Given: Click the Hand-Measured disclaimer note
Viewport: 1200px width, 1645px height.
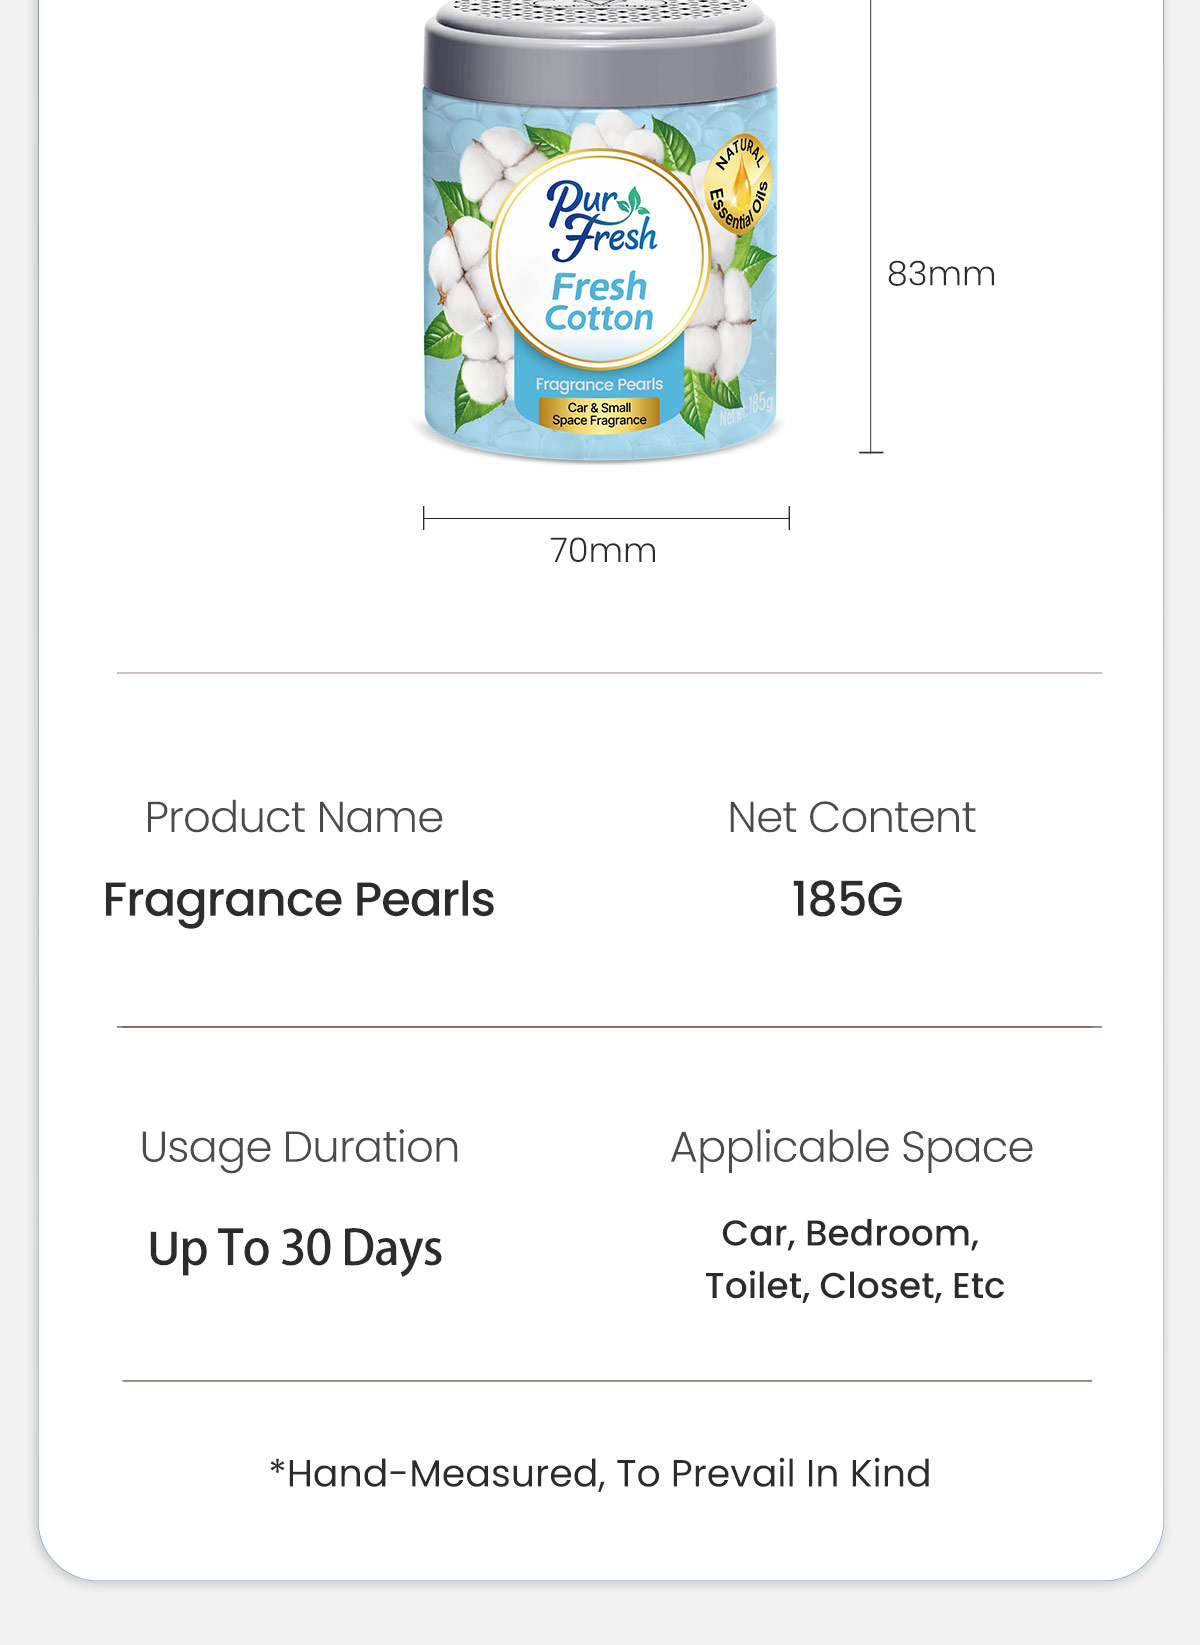Looking at the screenshot, I should 600,1474.
